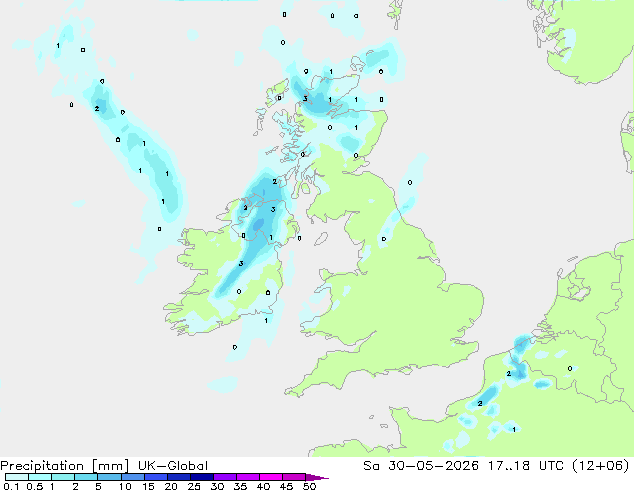The width and height of the screenshot is (634, 490).
Task: Click the purple arrow tip above 50
Action: [317, 477]
